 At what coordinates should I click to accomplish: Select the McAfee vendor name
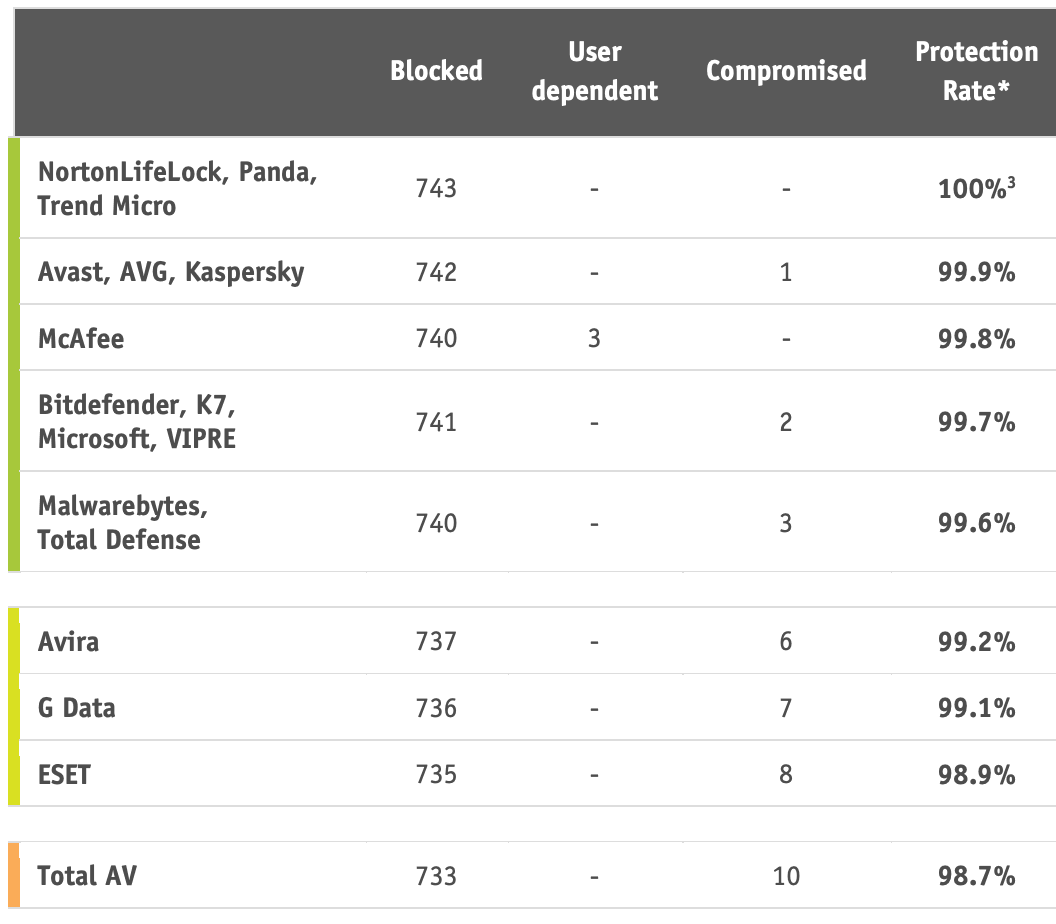(81, 338)
